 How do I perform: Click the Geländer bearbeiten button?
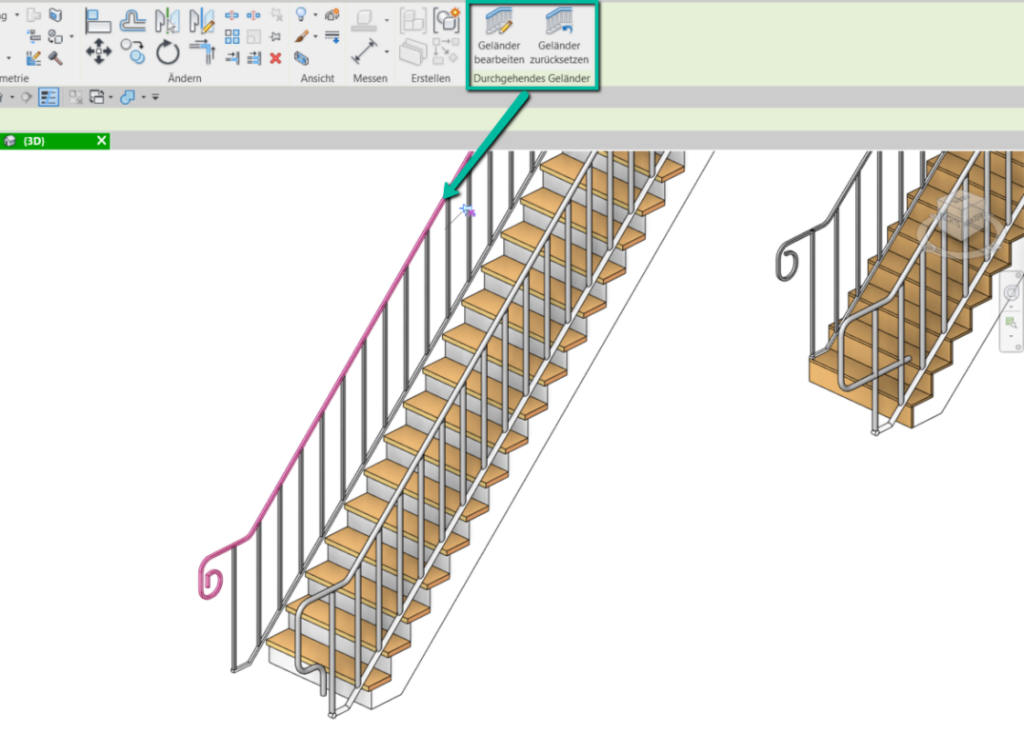click(x=499, y=37)
